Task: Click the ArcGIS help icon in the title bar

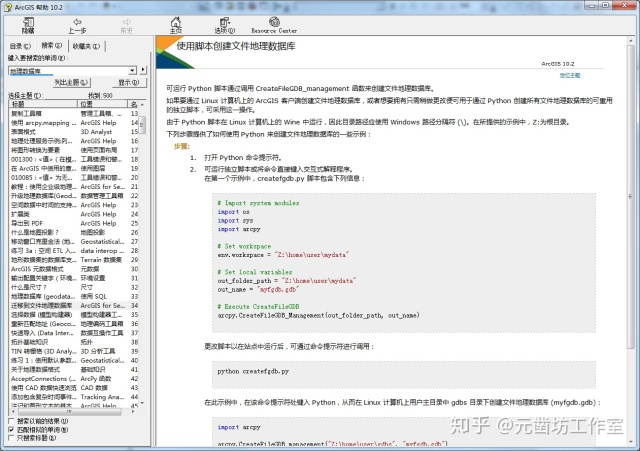Action: [x=8, y=7]
